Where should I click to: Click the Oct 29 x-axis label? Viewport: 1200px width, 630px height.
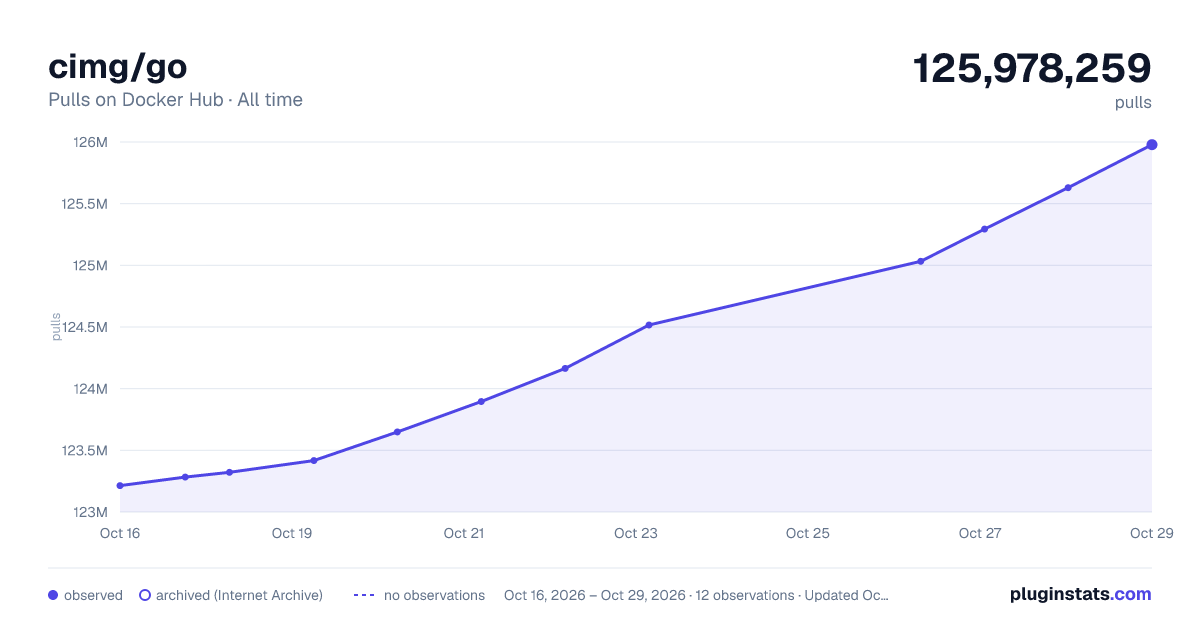click(1152, 533)
